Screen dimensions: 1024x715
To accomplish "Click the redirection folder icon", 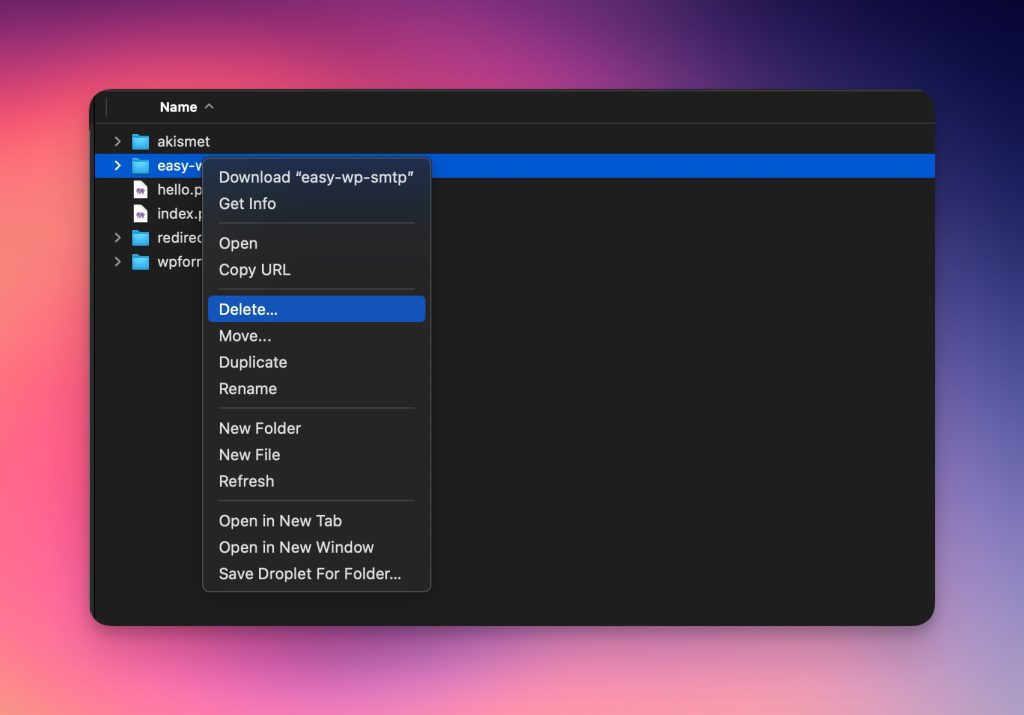I will tap(140, 238).
